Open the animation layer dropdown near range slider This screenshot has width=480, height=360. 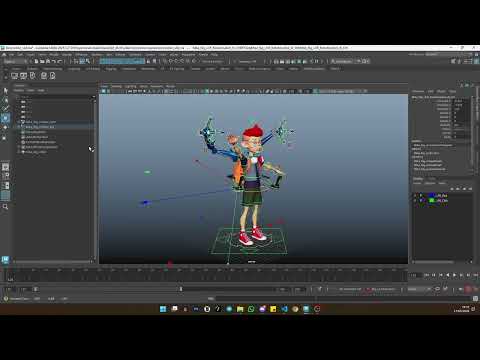tap(383, 289)
